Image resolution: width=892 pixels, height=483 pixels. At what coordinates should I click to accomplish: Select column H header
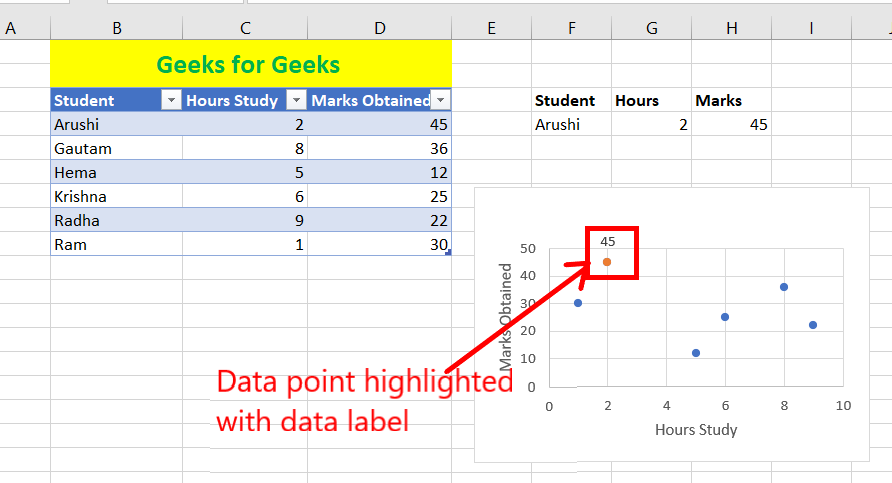coord(732,28)
